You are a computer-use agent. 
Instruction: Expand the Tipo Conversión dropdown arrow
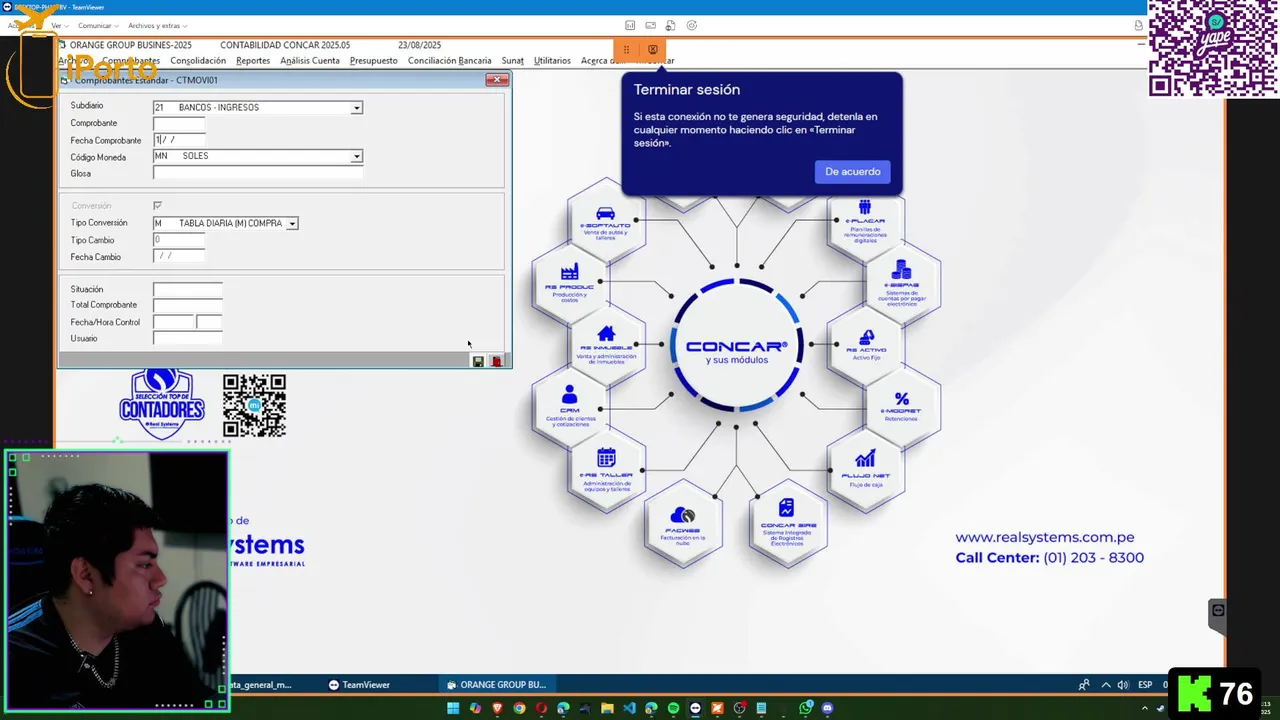tap(292, 224)
